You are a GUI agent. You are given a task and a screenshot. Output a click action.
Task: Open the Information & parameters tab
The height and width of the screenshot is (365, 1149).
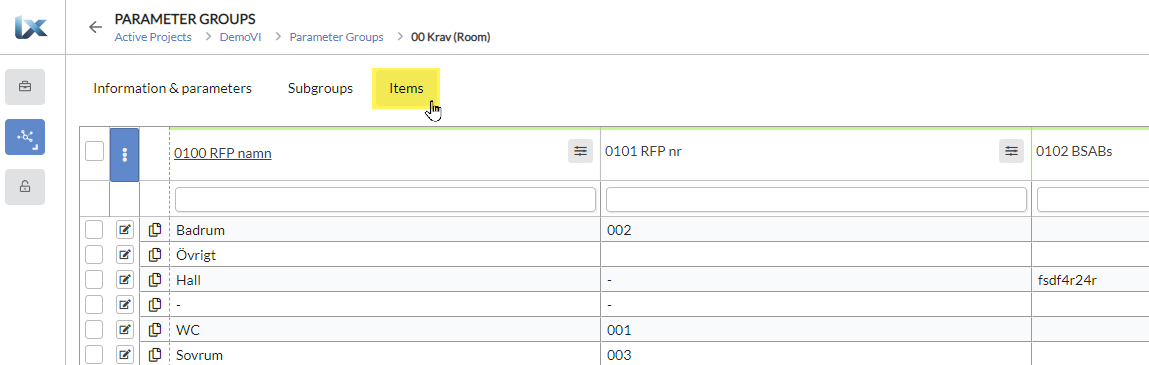pos(172,89)
